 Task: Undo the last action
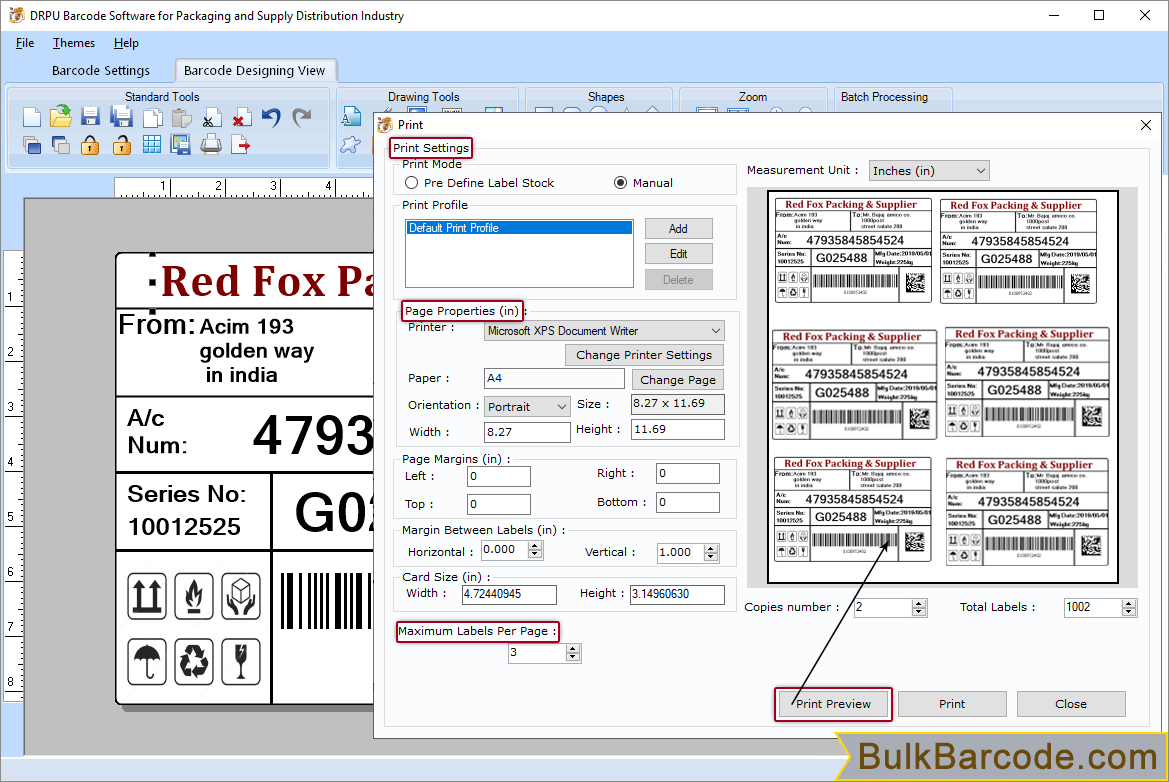tap(271, 117)
